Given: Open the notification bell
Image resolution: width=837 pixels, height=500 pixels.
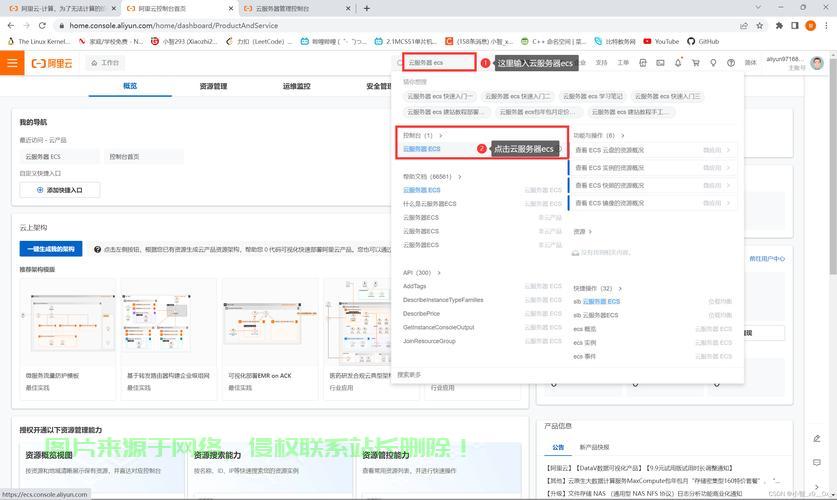Looking at the screenshot, I should (x=678, y=63).
